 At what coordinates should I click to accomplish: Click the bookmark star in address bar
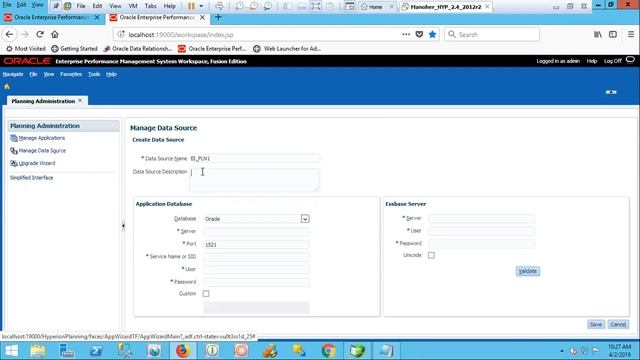pos(432,35)
